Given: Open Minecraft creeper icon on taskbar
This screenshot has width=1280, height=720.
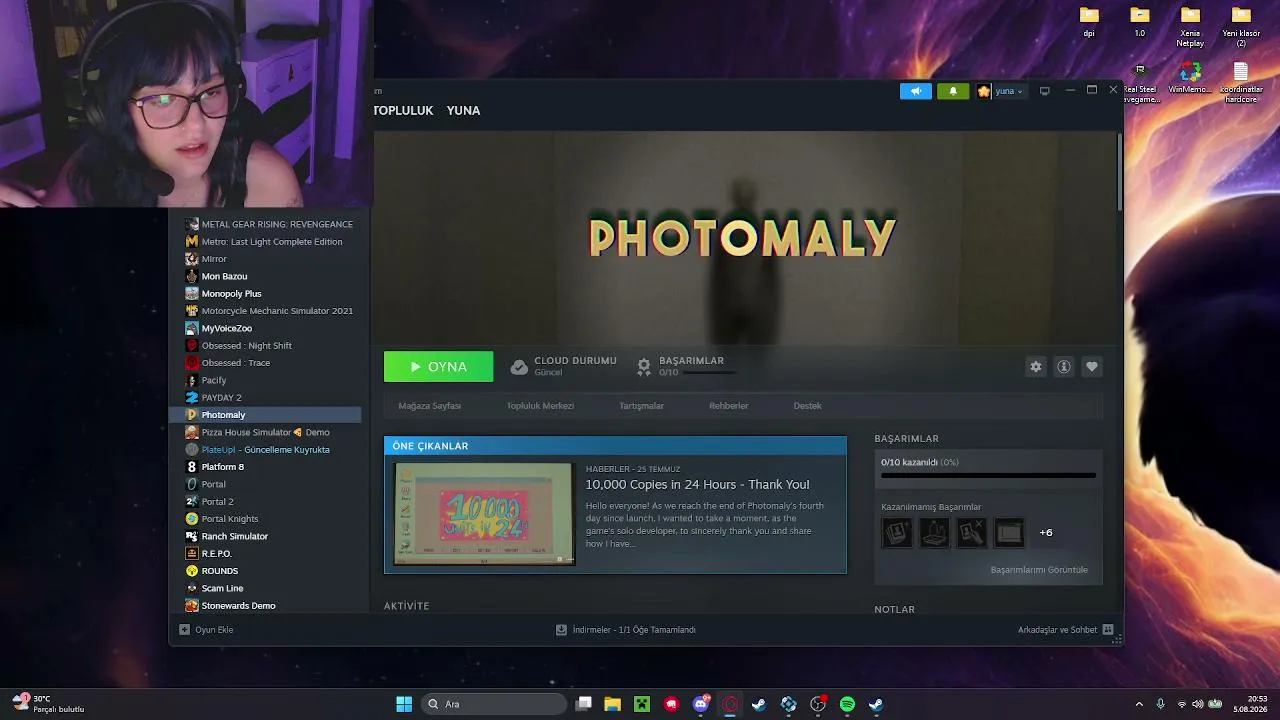Looking at the screenshot, I should tap(642, 704).
